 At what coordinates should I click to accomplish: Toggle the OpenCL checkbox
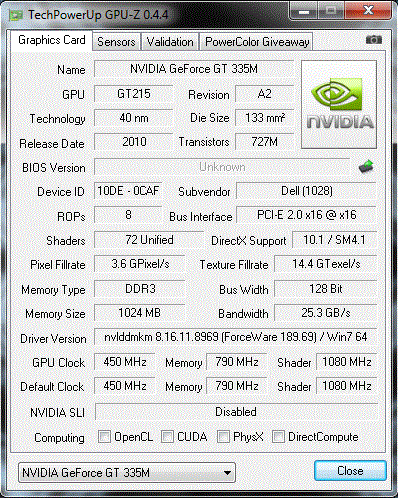(104, 437)
